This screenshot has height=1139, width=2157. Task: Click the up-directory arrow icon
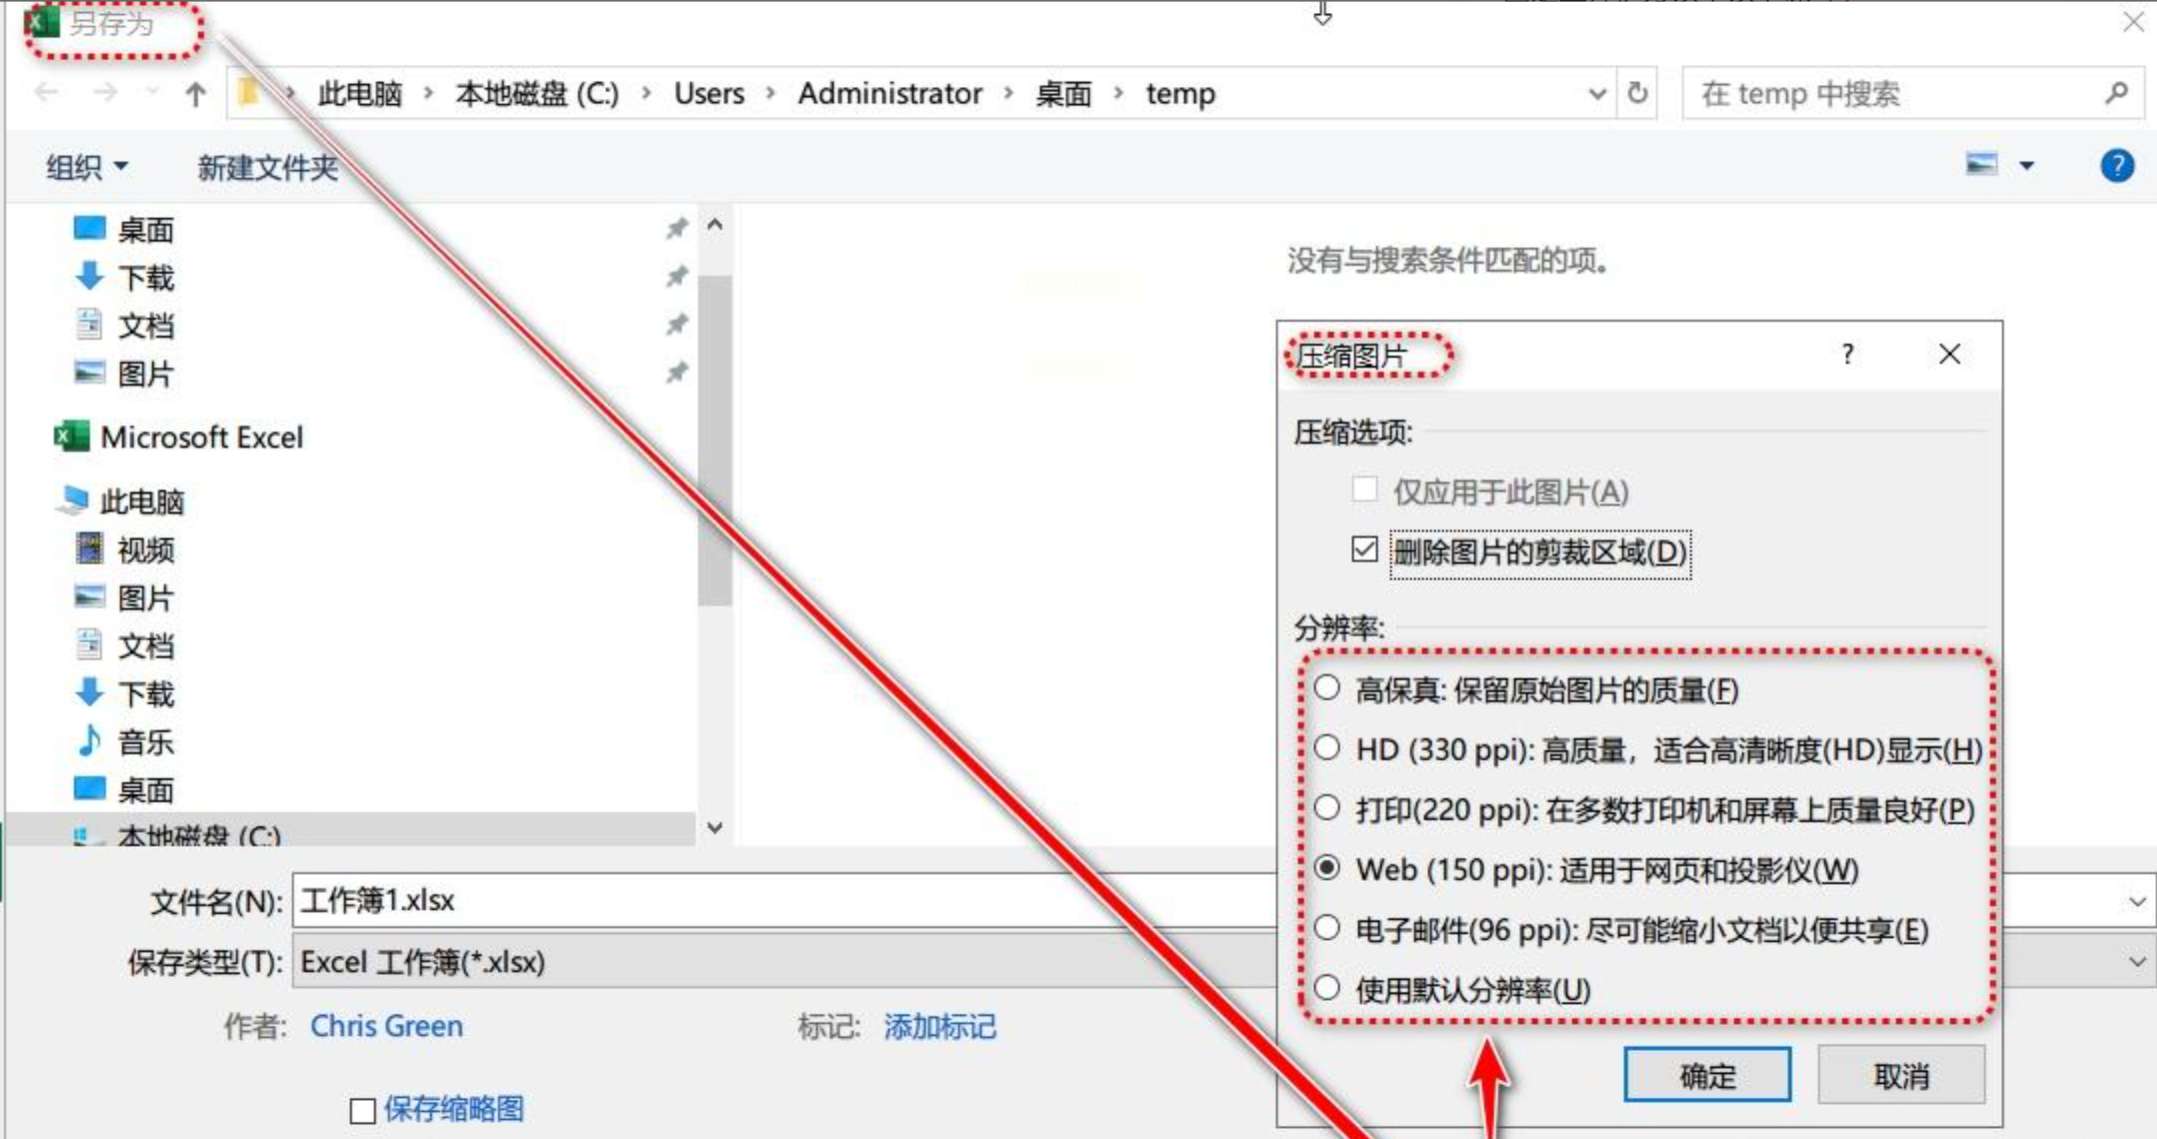[195, 94]
